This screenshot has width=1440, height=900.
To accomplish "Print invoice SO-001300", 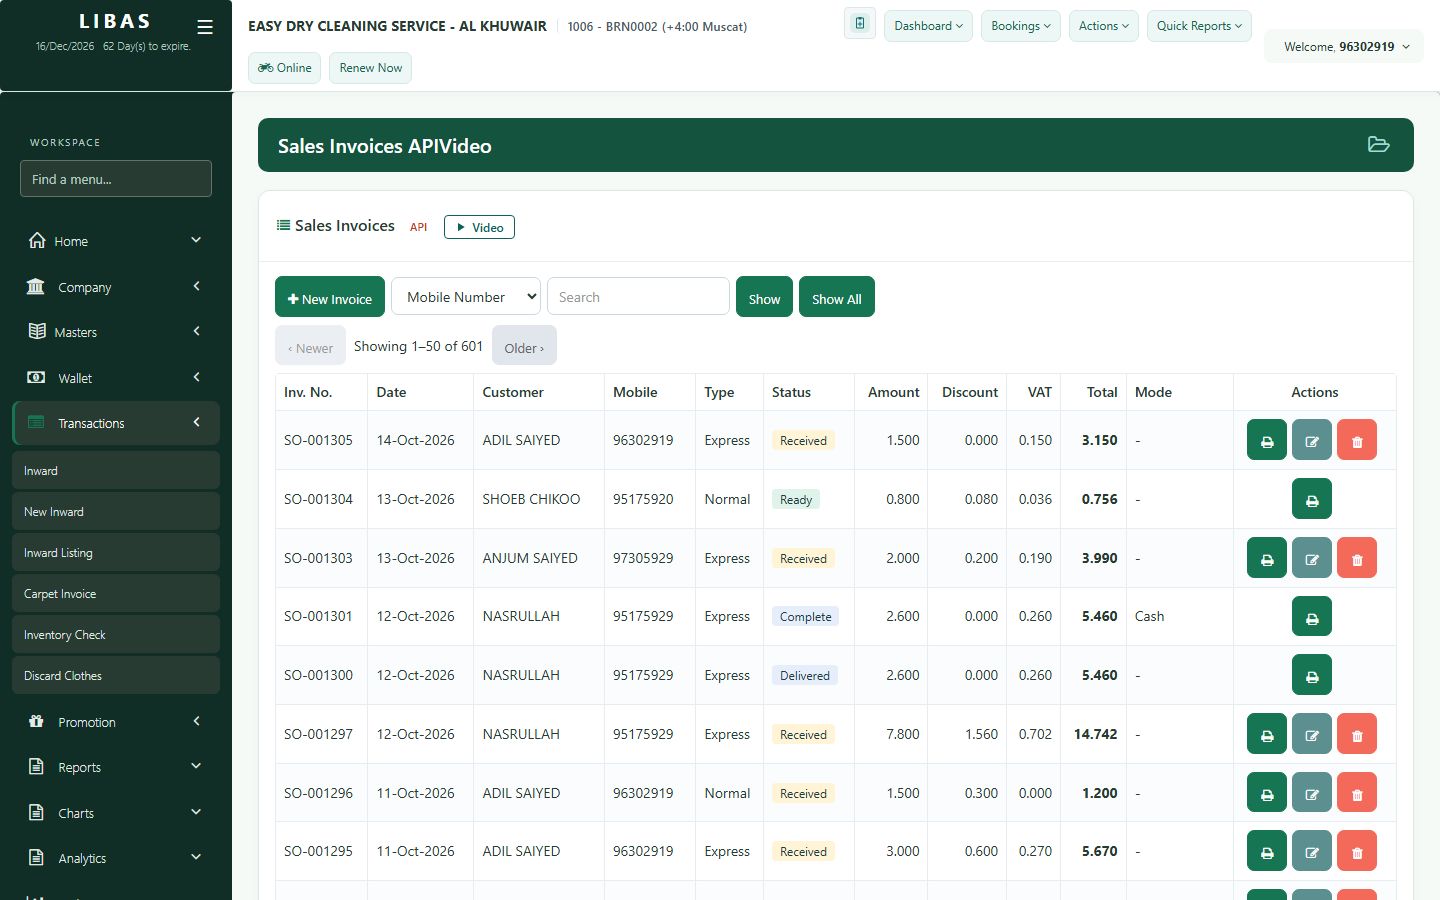I will click(1312, 675).
